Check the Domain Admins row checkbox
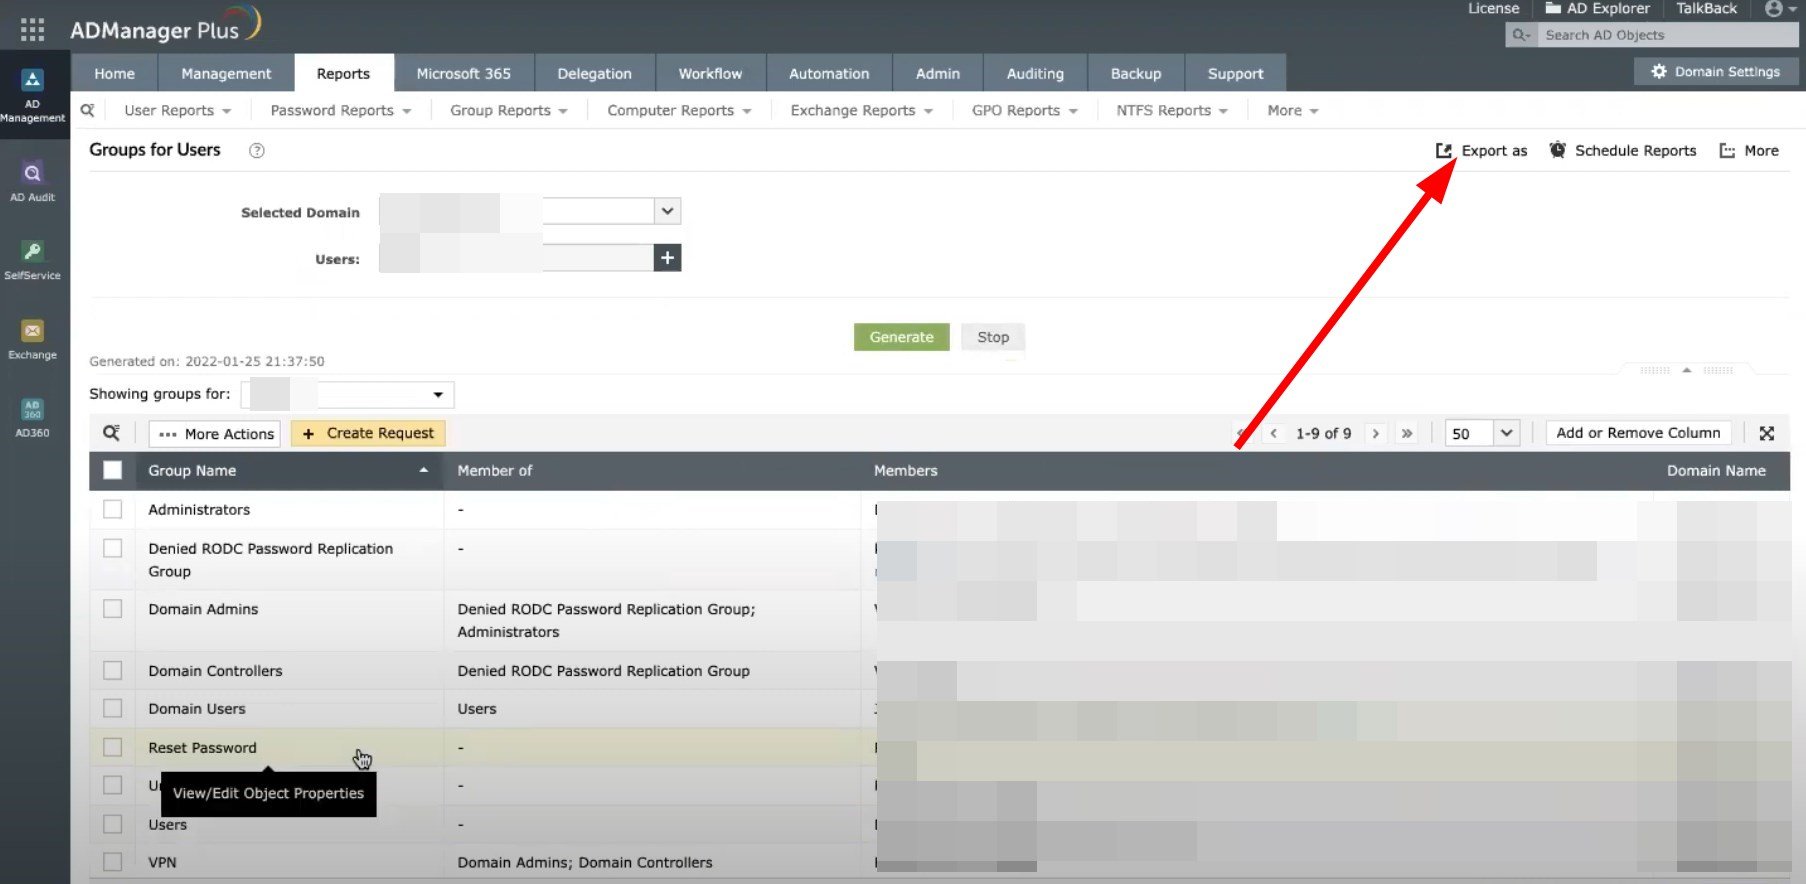The height and width of the screenshot is (884, 1806). [113, 609]
